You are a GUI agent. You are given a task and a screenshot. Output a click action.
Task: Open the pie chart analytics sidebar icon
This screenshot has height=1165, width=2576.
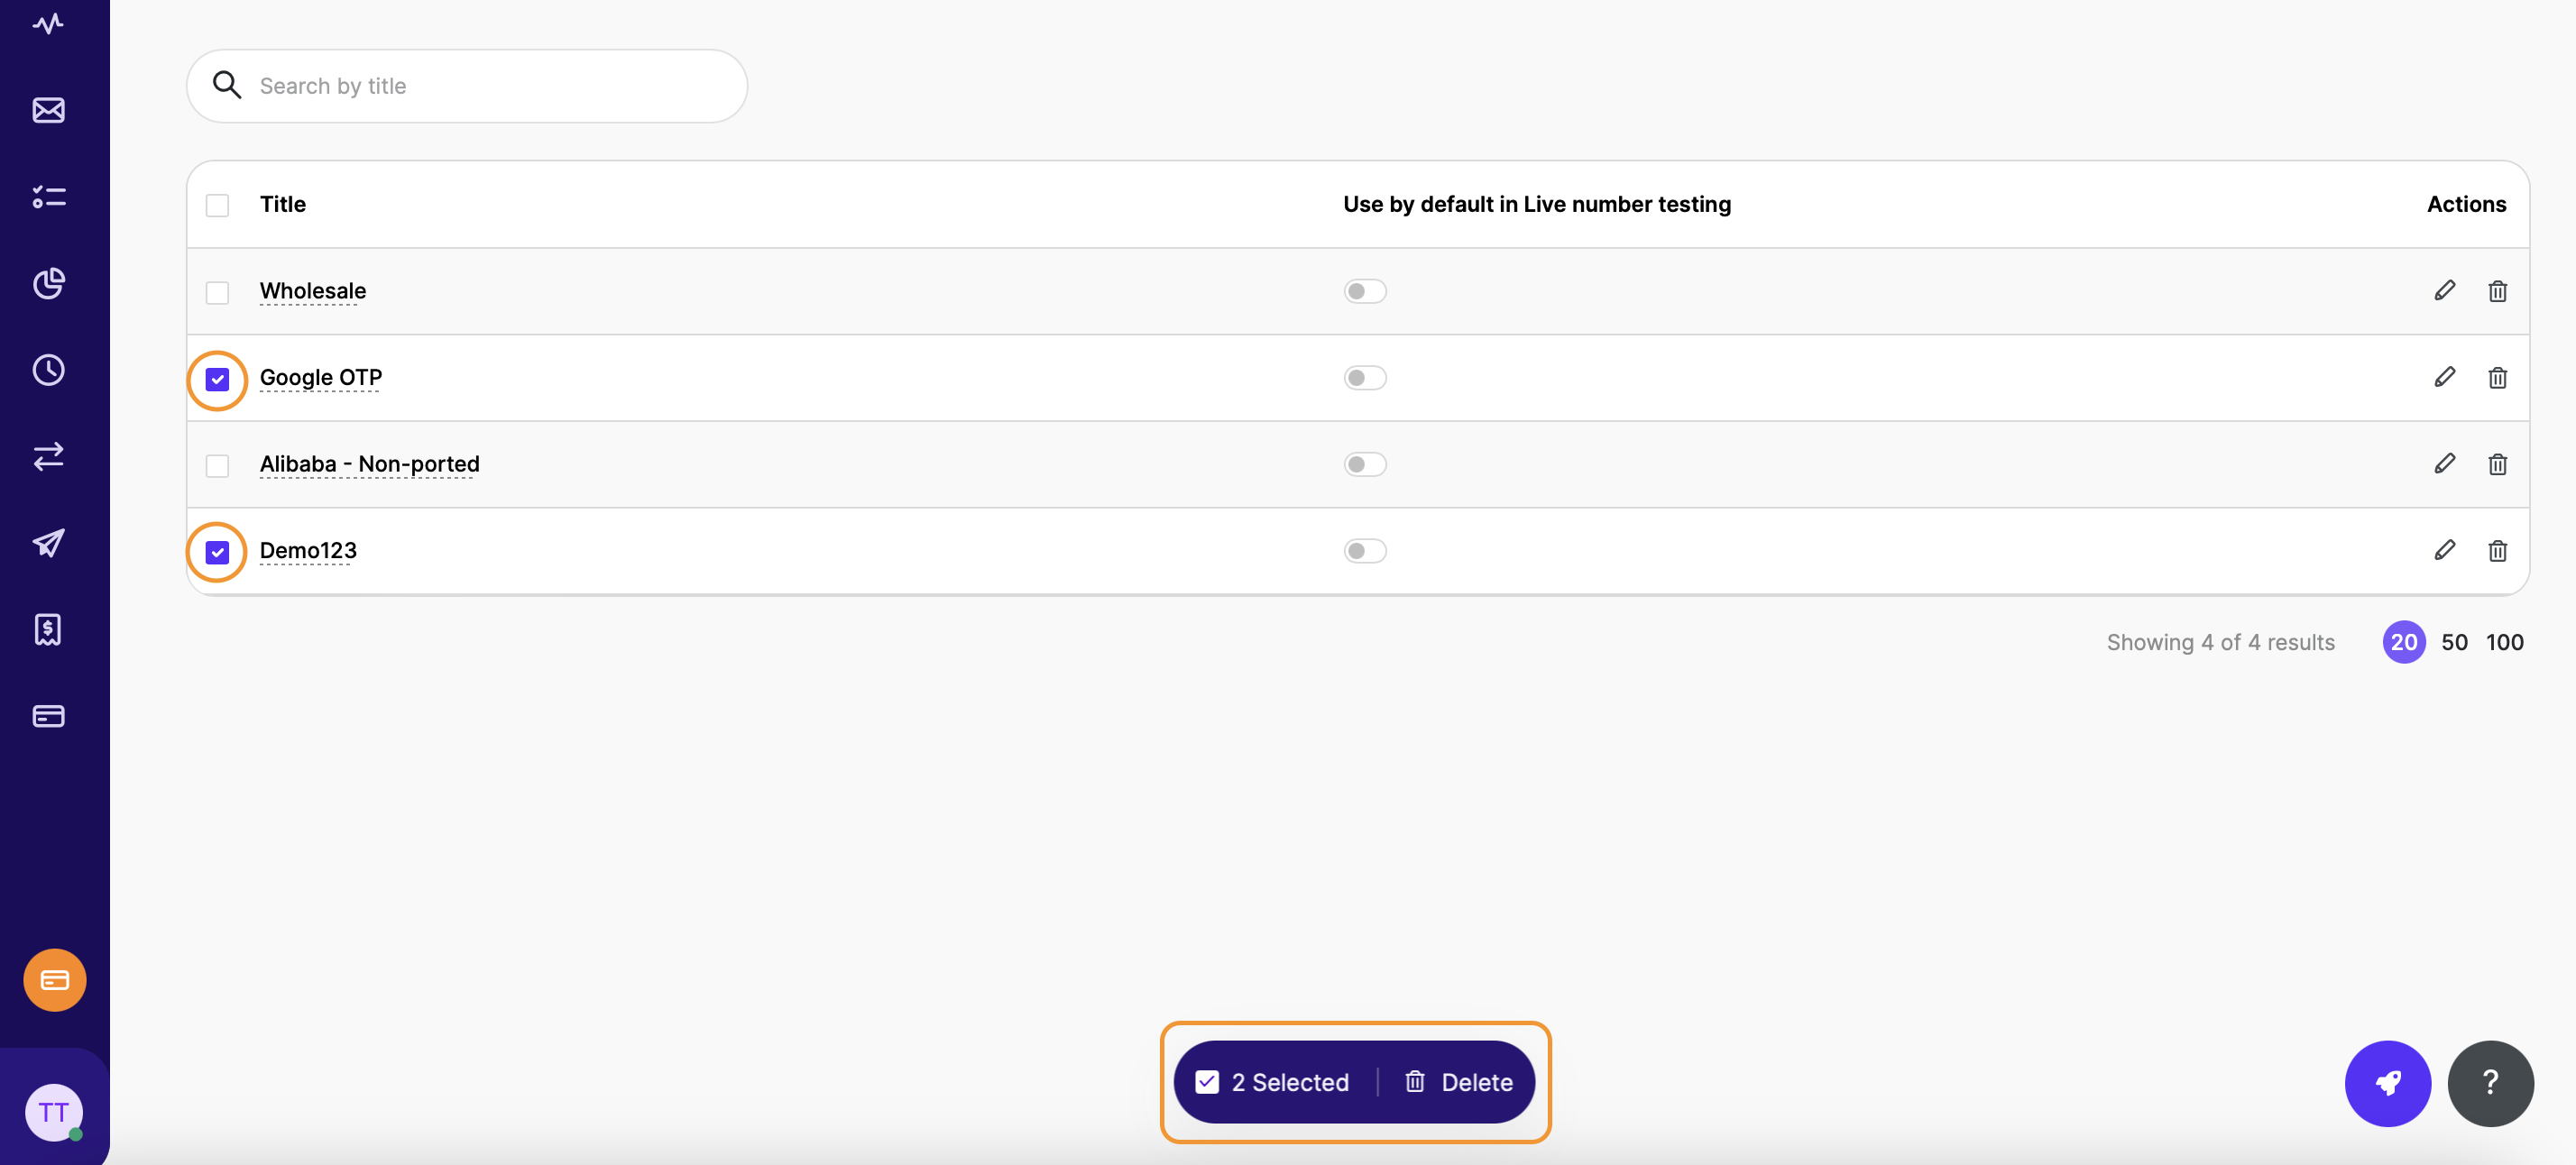pos(48,283)
